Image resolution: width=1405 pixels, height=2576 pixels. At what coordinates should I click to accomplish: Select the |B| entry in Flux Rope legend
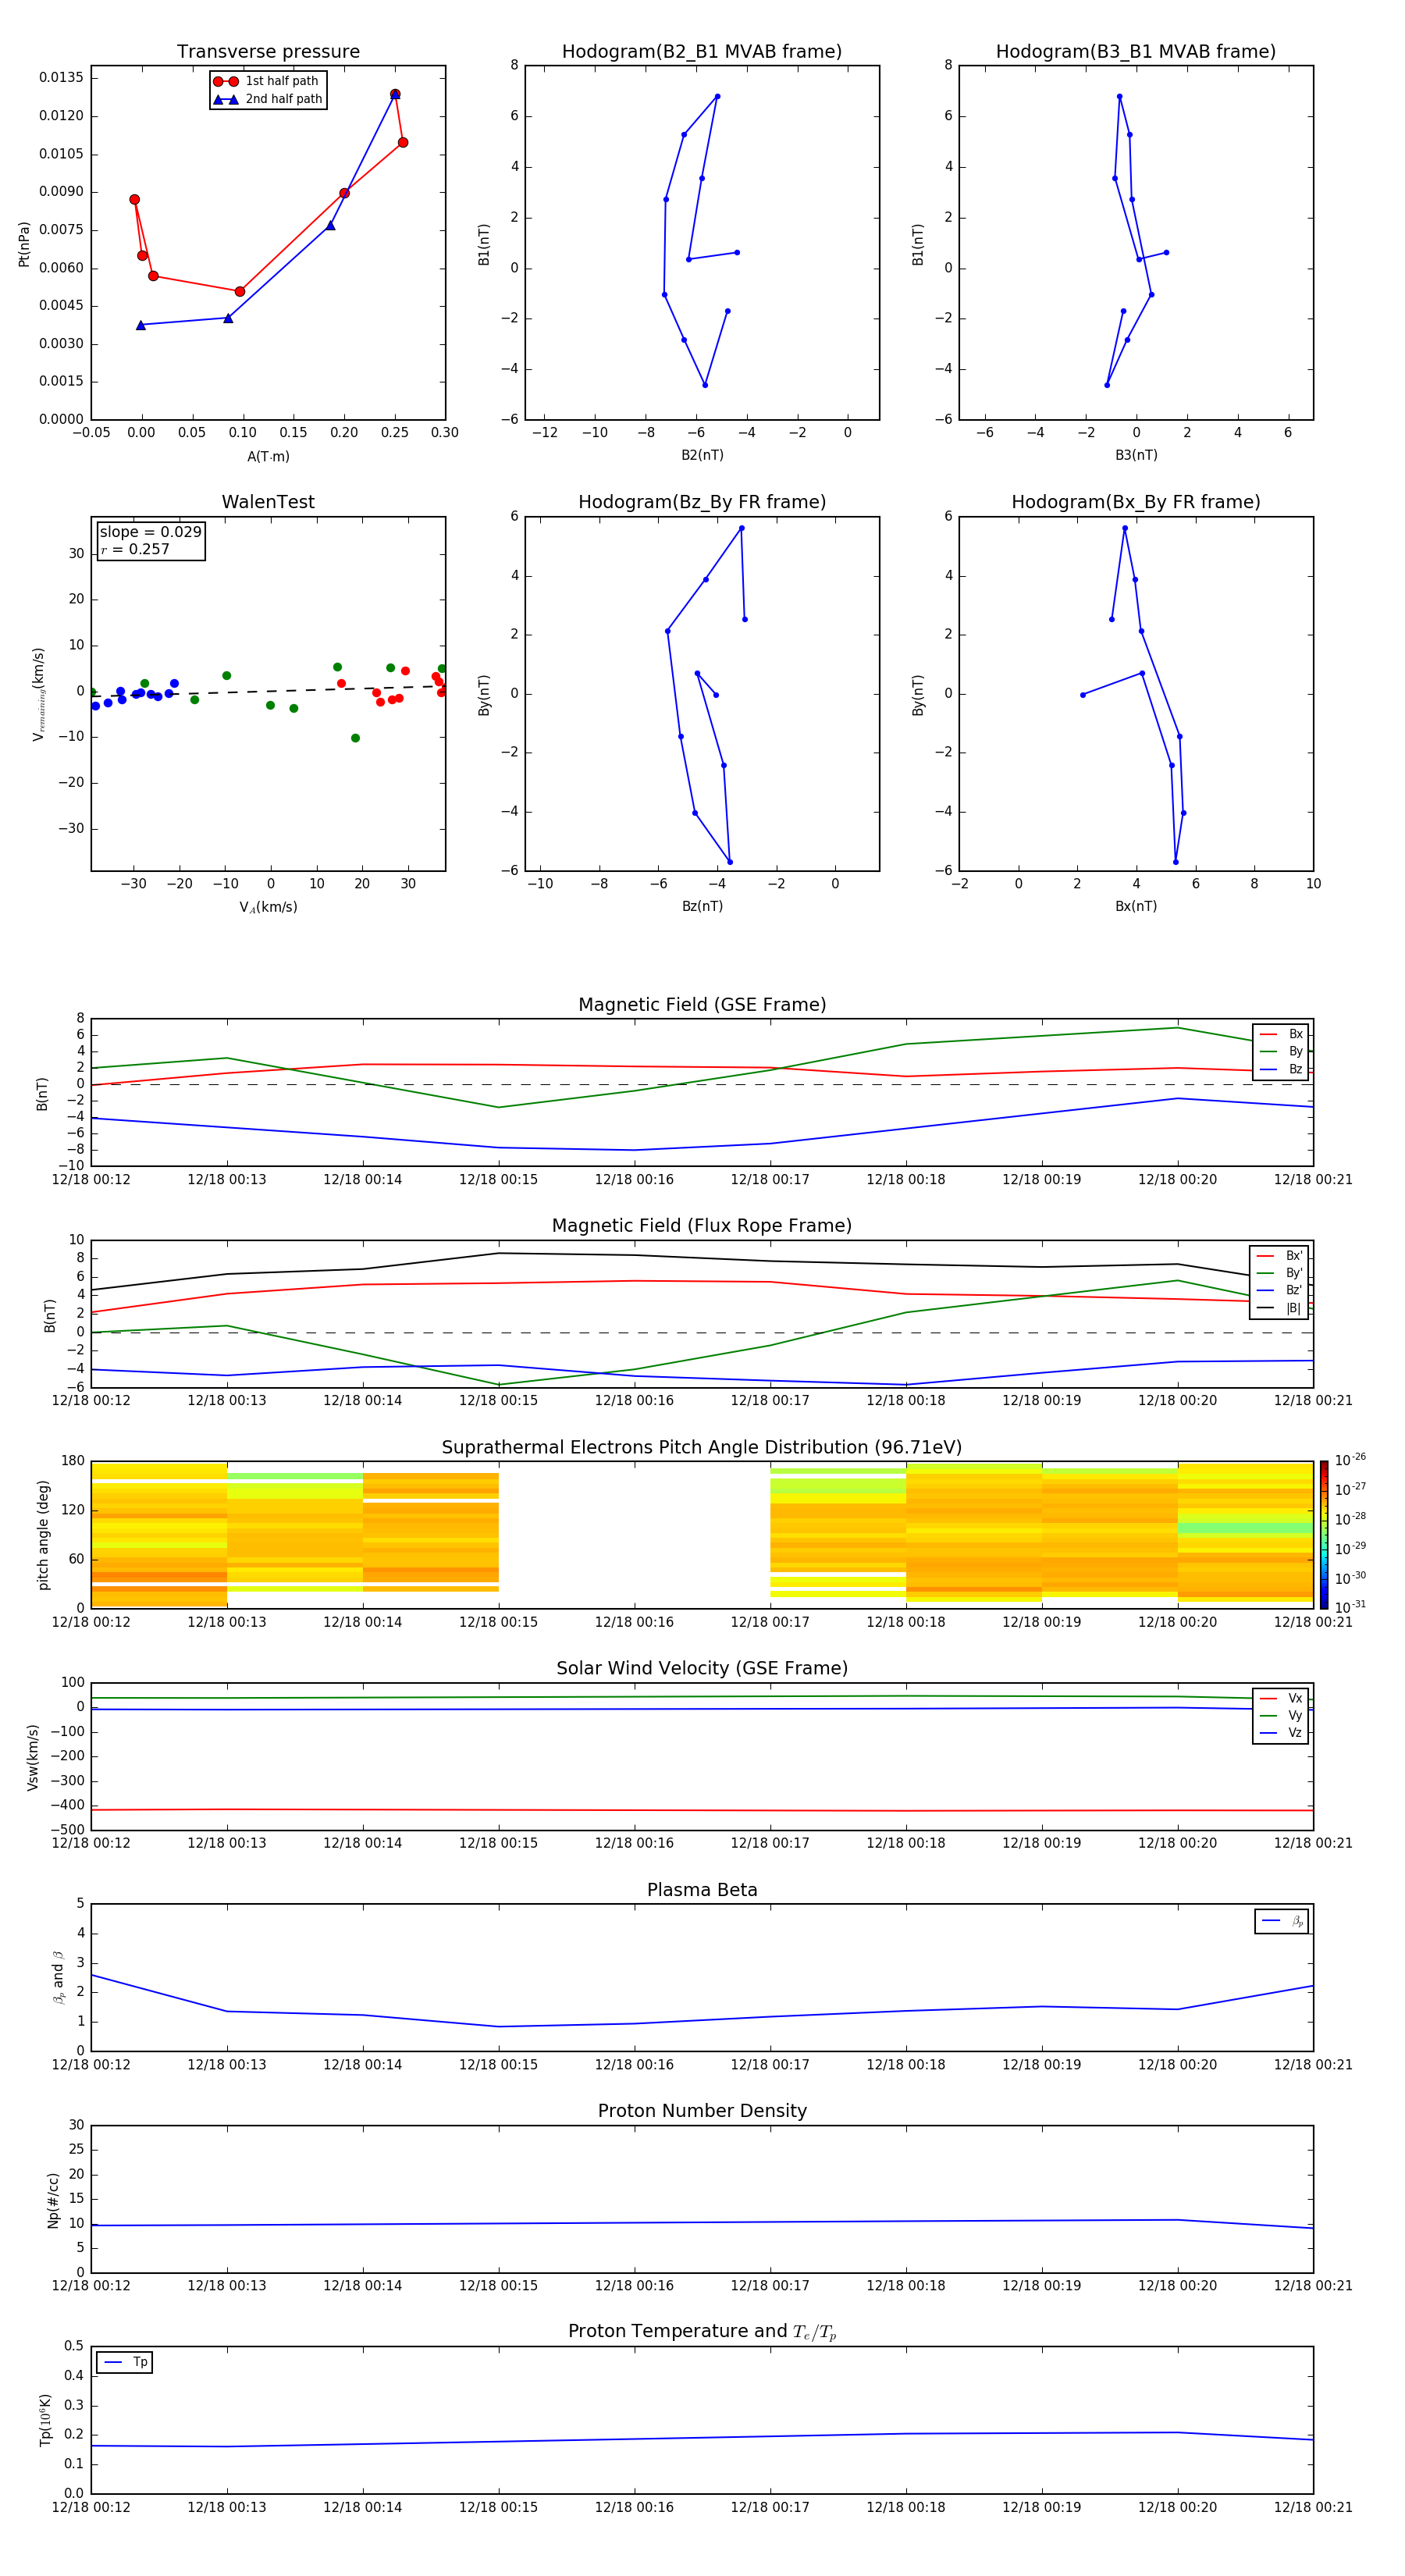coord(1279,1308)
